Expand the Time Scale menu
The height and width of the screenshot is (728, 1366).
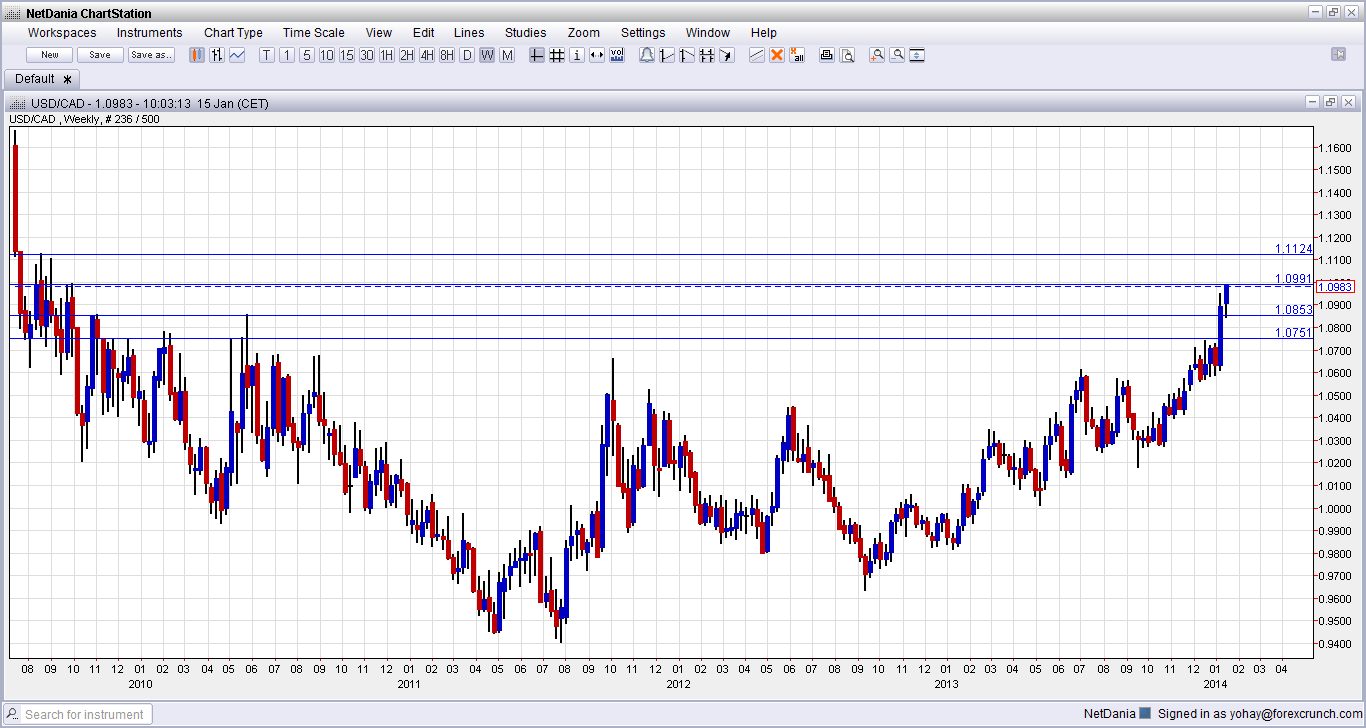313,33
